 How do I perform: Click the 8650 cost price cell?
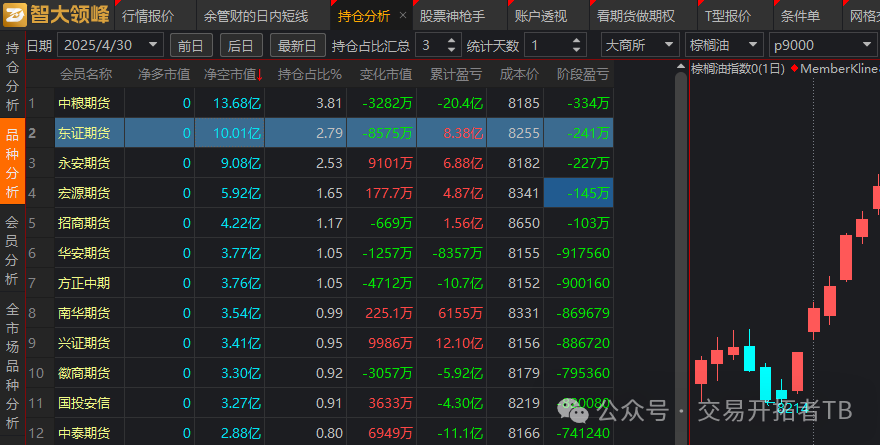point(524,223)
